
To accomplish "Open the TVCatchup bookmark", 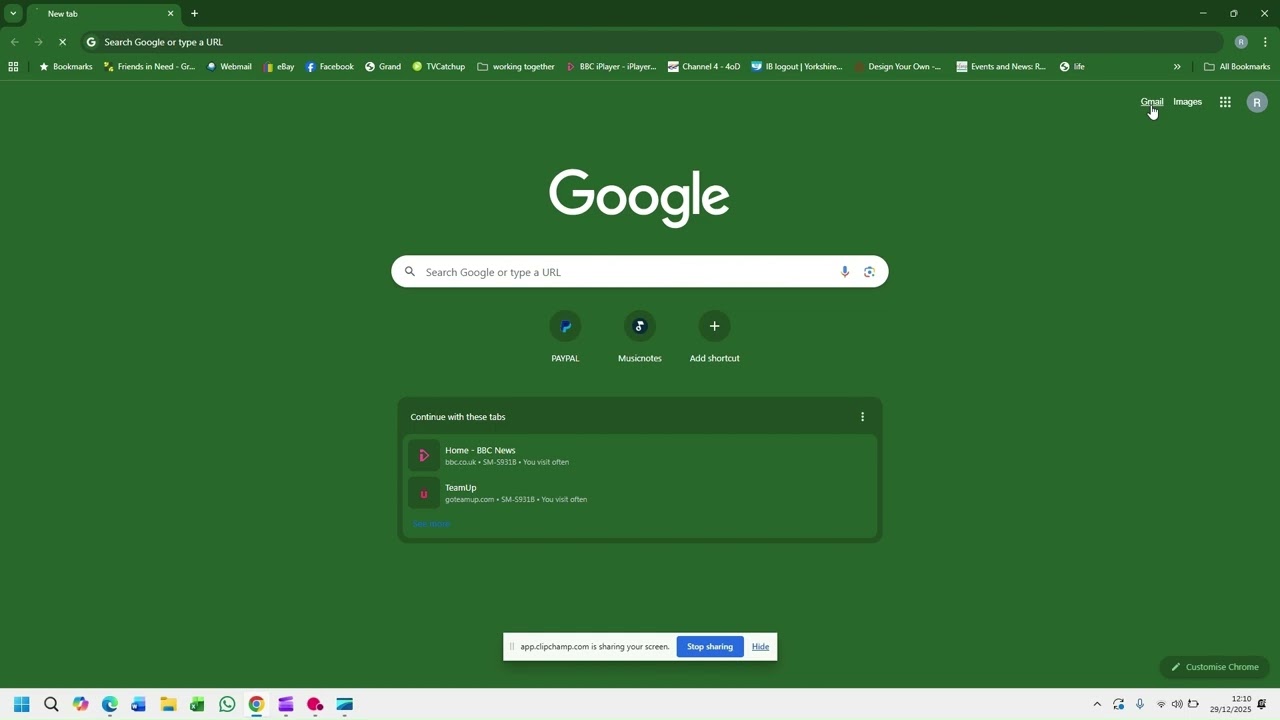I will click(x=438, y=67).
